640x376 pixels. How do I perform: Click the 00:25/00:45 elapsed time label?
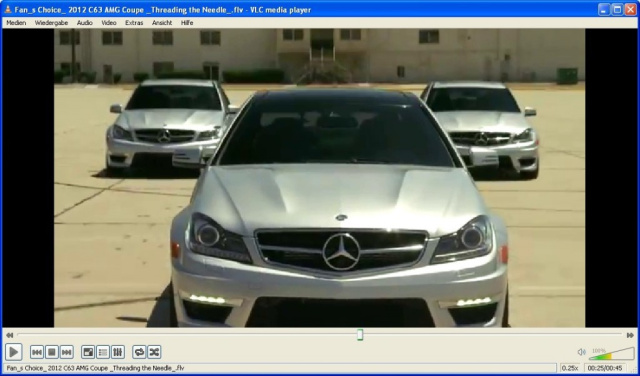(x=605, y=368)
